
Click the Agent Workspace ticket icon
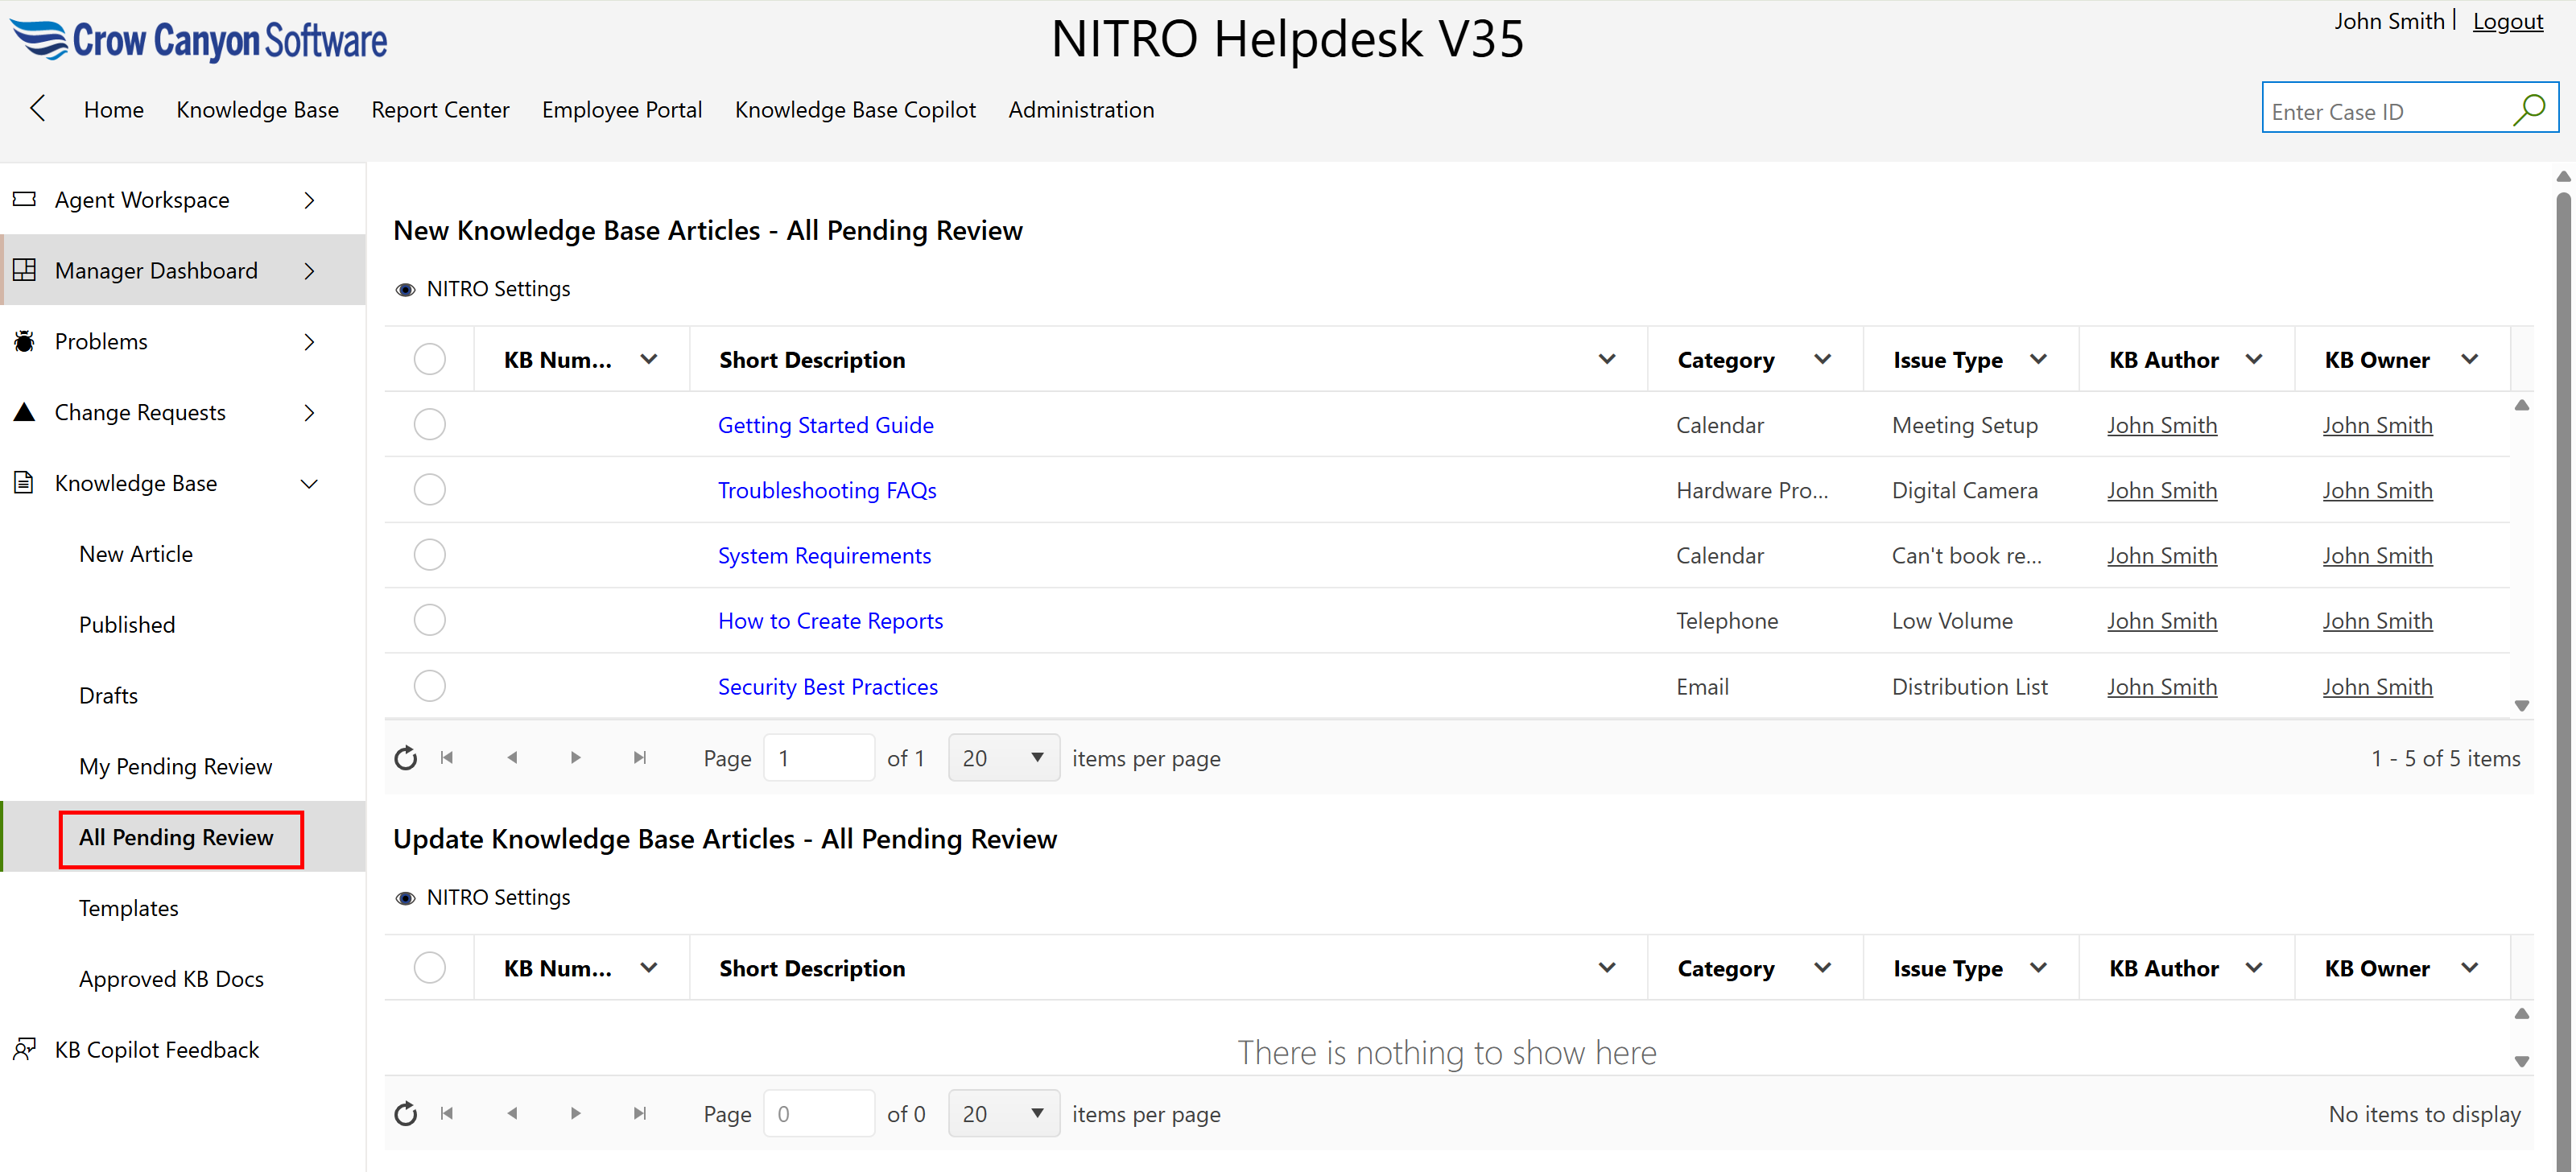(x=24, y=199)
